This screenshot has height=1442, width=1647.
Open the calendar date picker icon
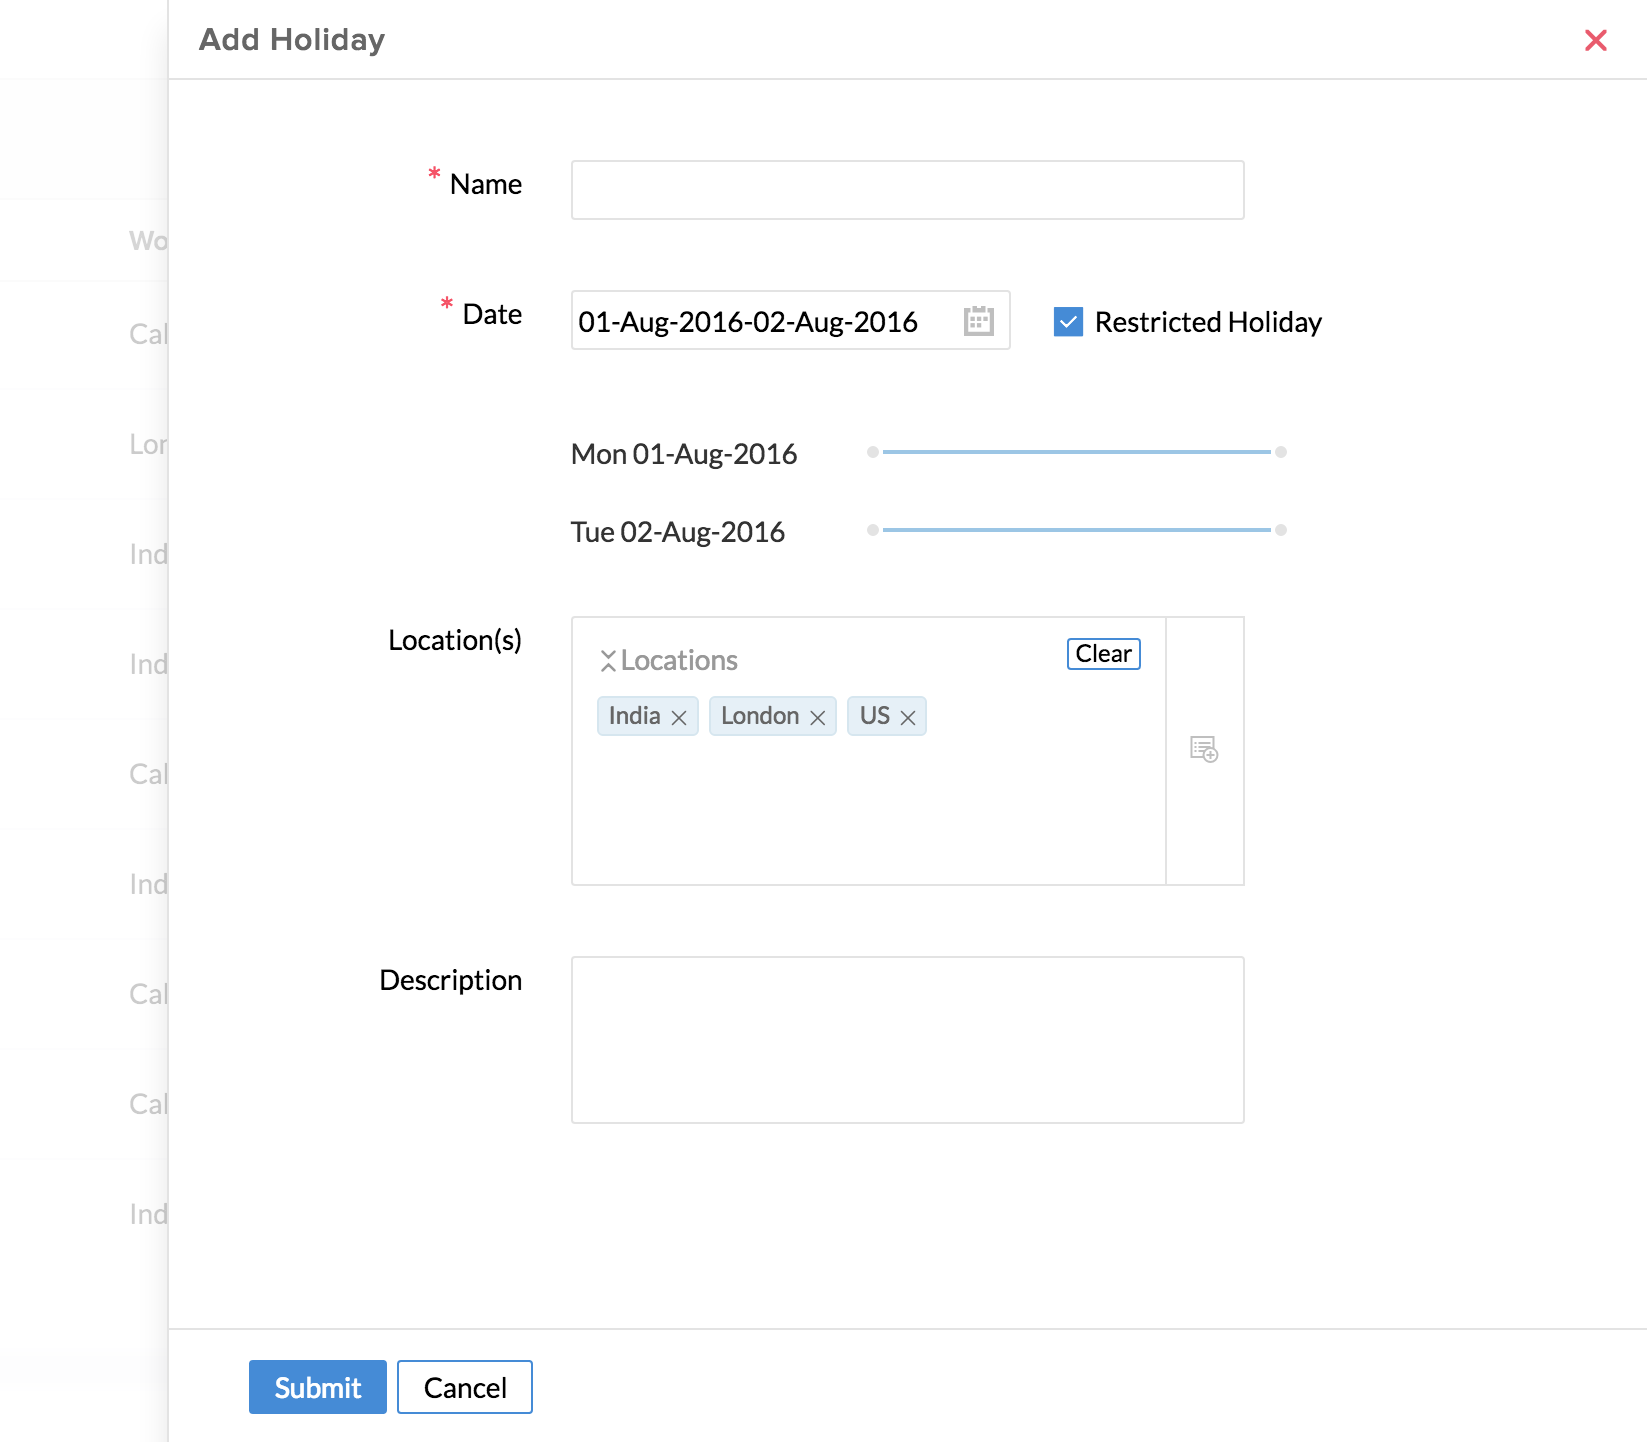tap(978, 321)
